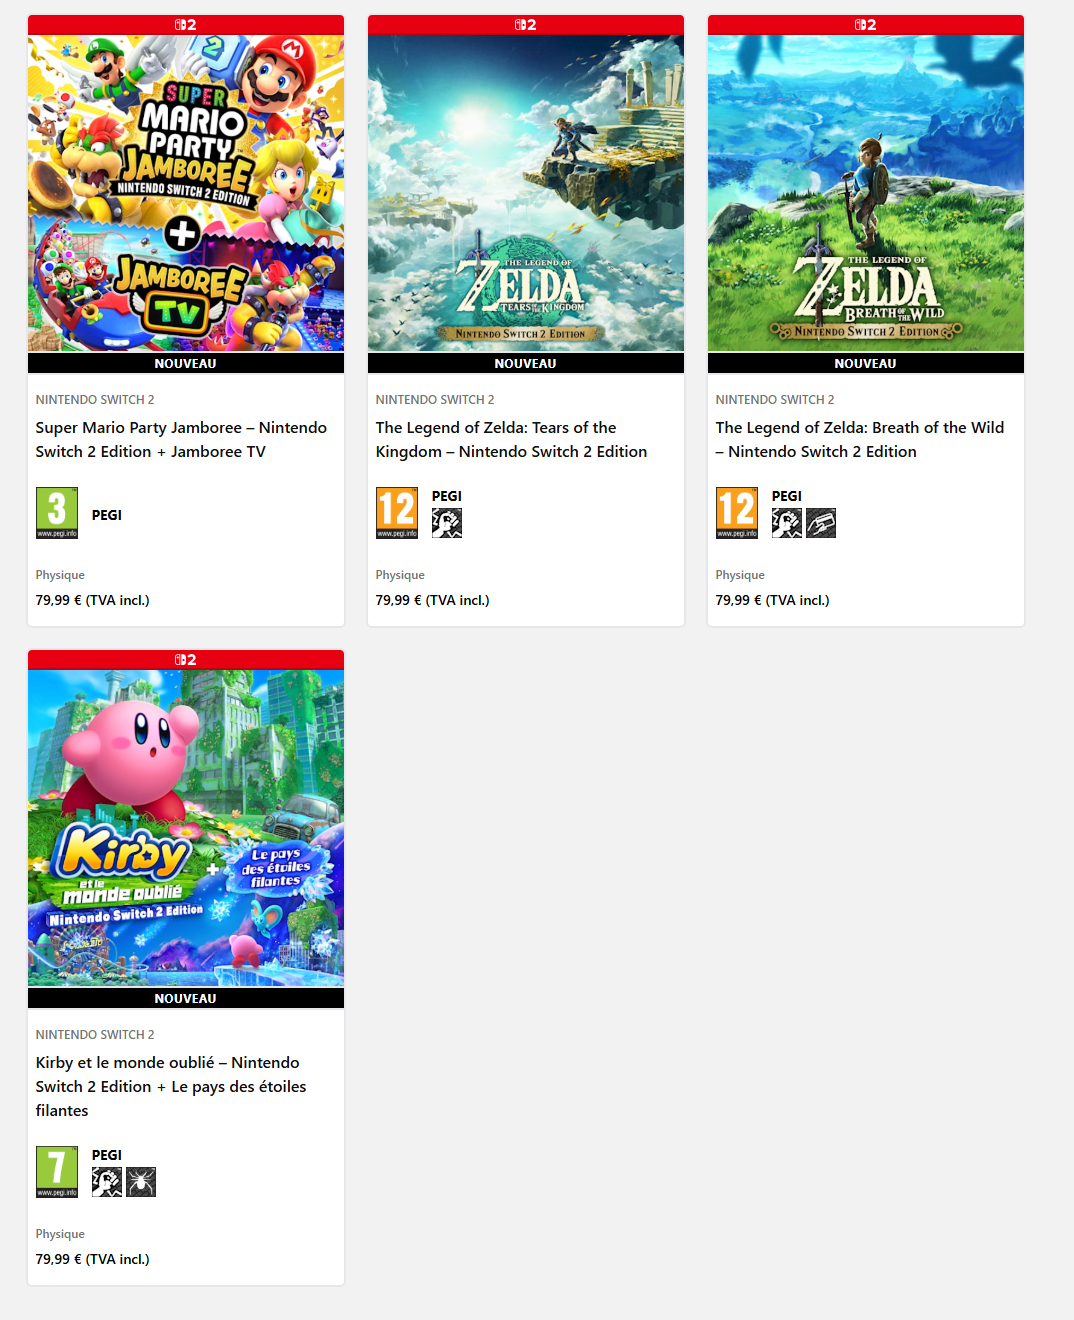1074x1320 pixels.
Task: Click NINTENDO SWITCH 2 label on the Mario Party card
Action: 95,400
